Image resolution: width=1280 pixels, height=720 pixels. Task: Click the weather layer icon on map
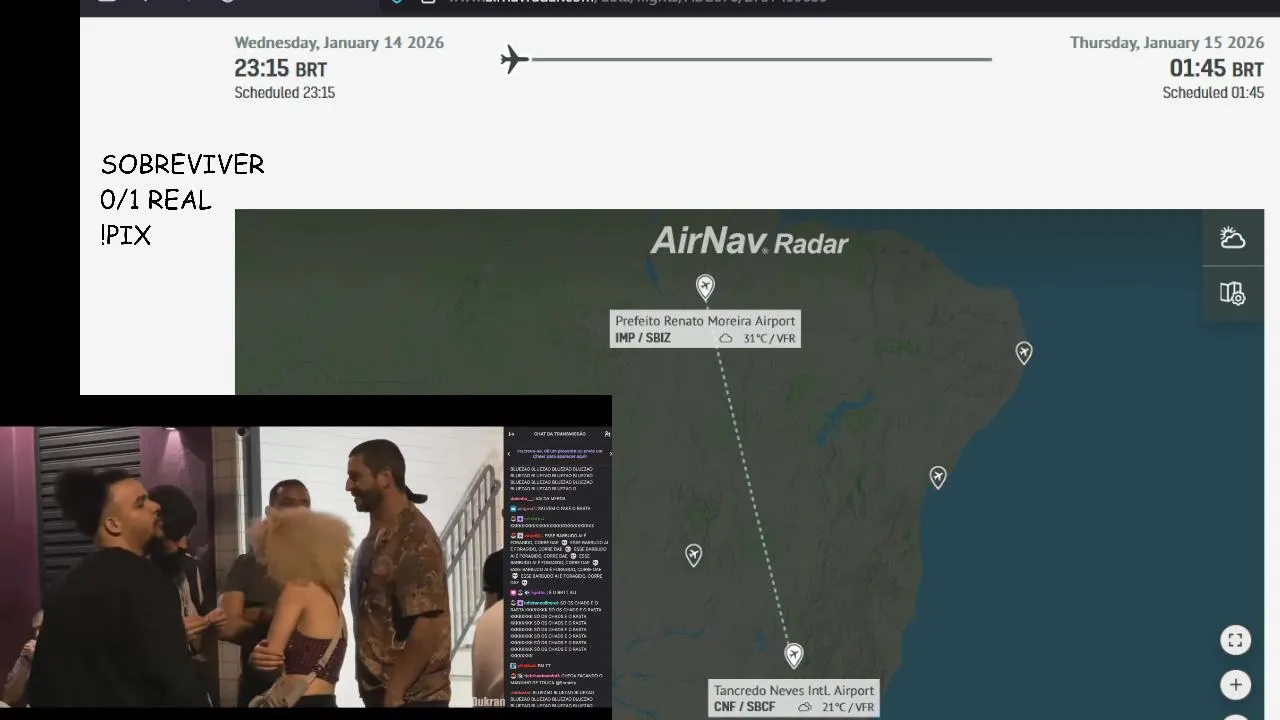[x=1233, y=238]
